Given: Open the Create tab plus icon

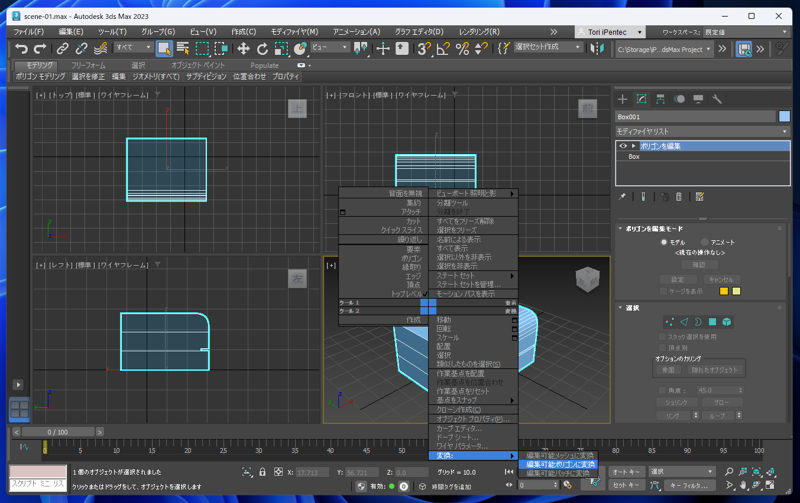Looking at the screenshot, I should [x=622, y=99].
